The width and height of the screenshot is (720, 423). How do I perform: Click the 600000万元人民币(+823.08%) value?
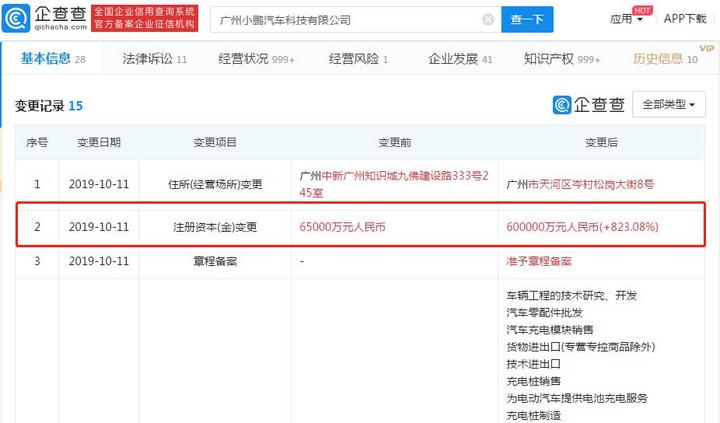tap(582, 227)
